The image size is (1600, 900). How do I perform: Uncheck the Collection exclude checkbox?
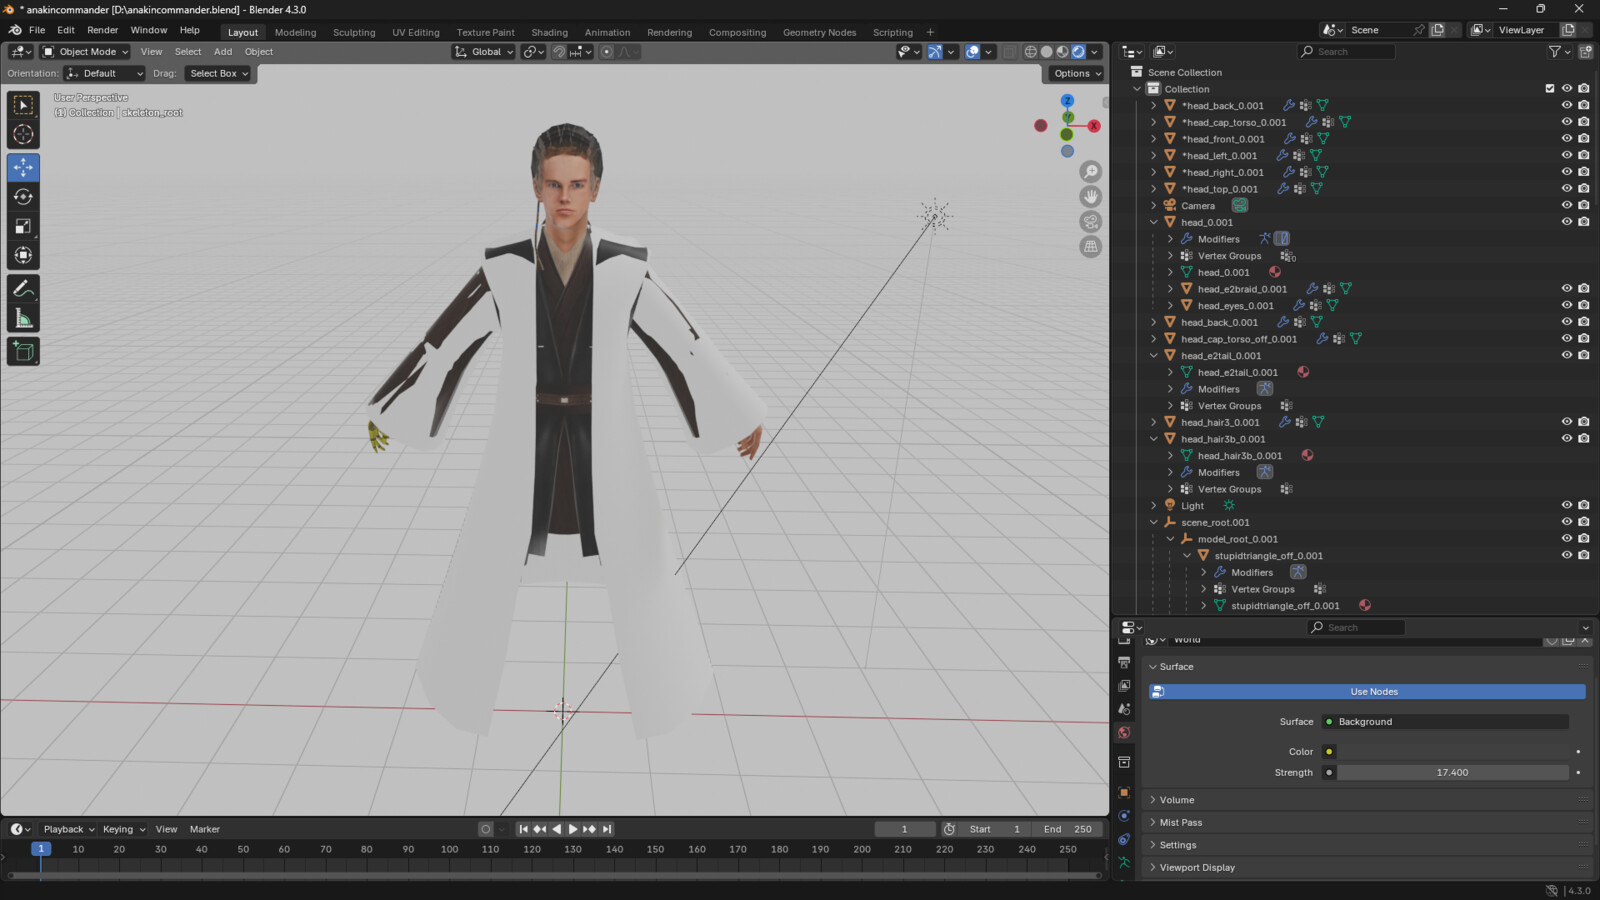pos(1550,89)
